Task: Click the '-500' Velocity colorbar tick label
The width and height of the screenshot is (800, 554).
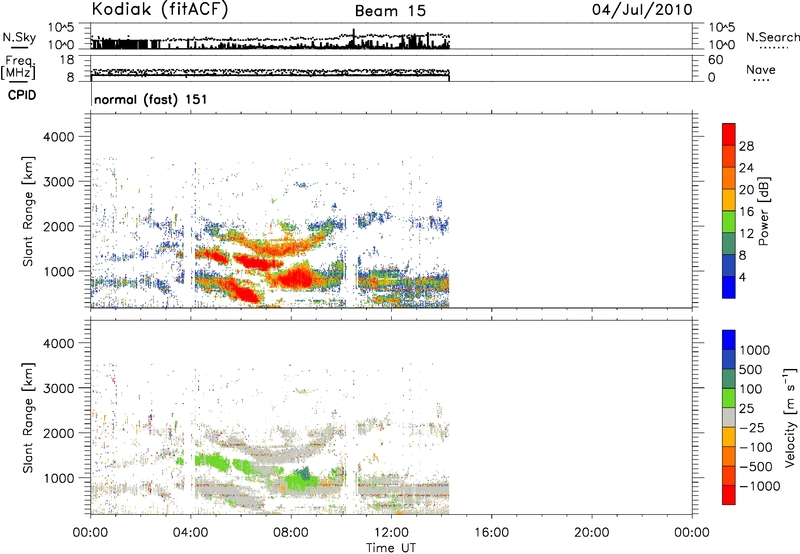Action: (x=756, y=467)
